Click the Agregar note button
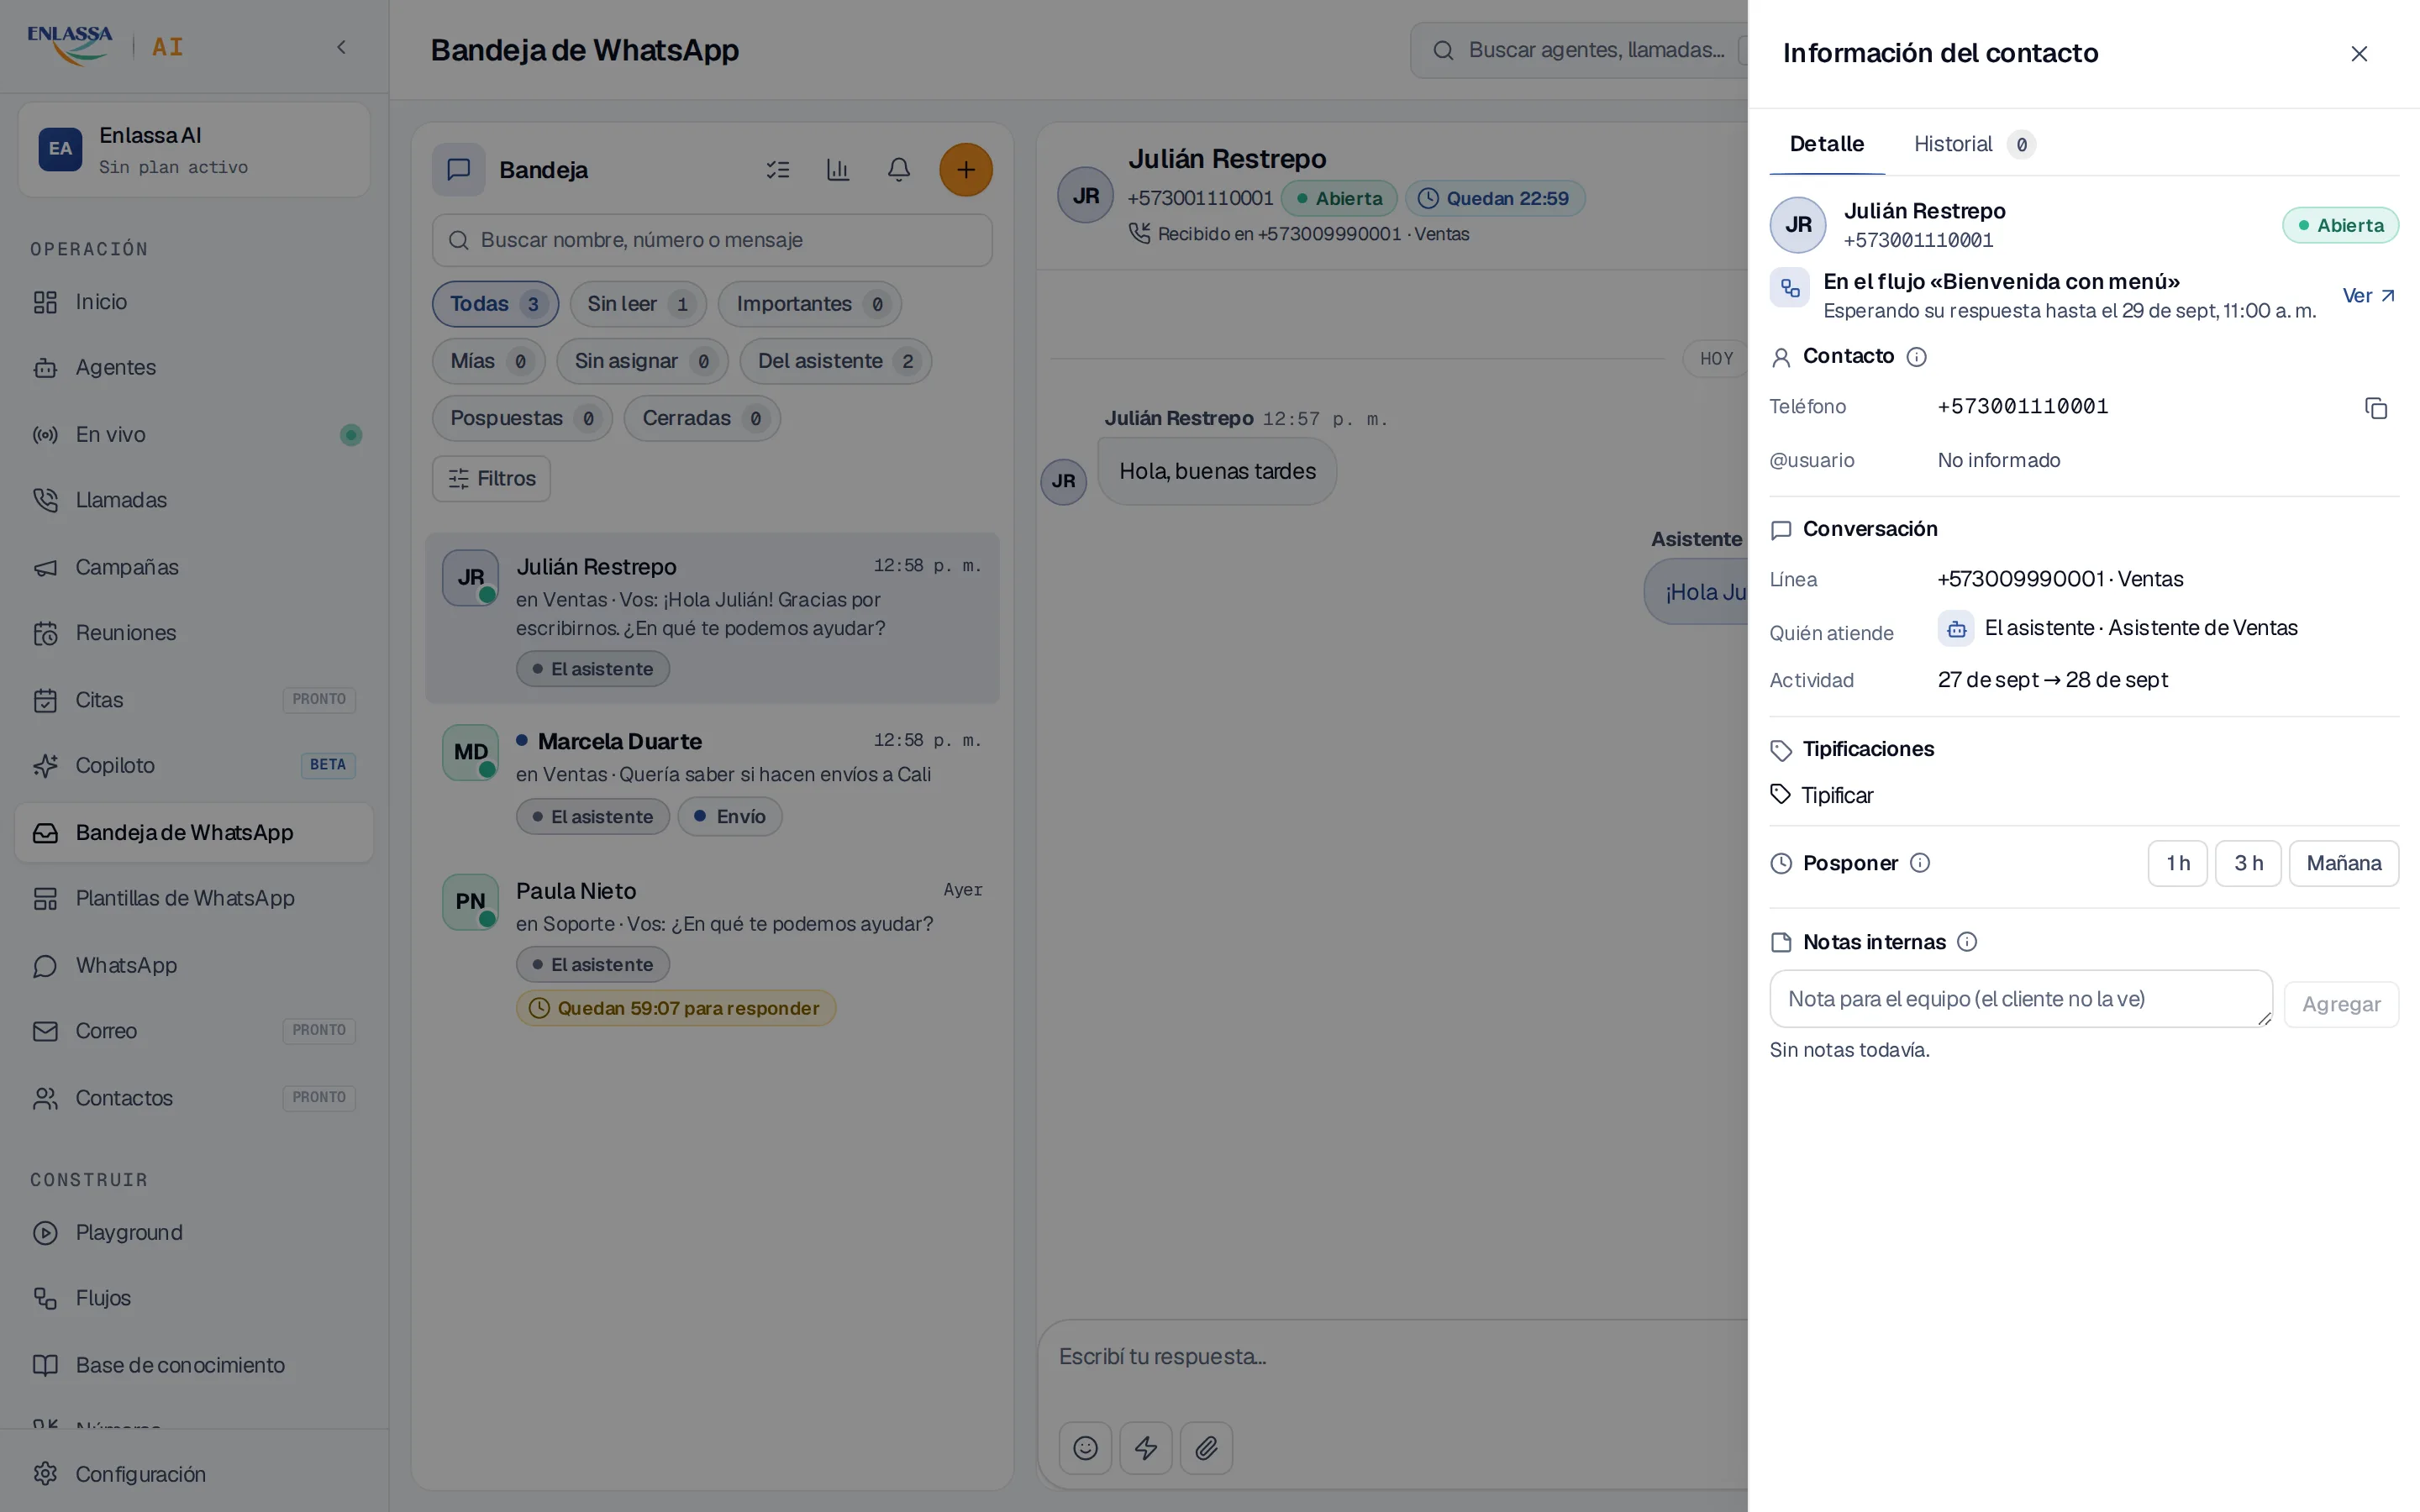2420x1512 pixels. click(x=2340, y=1004)
